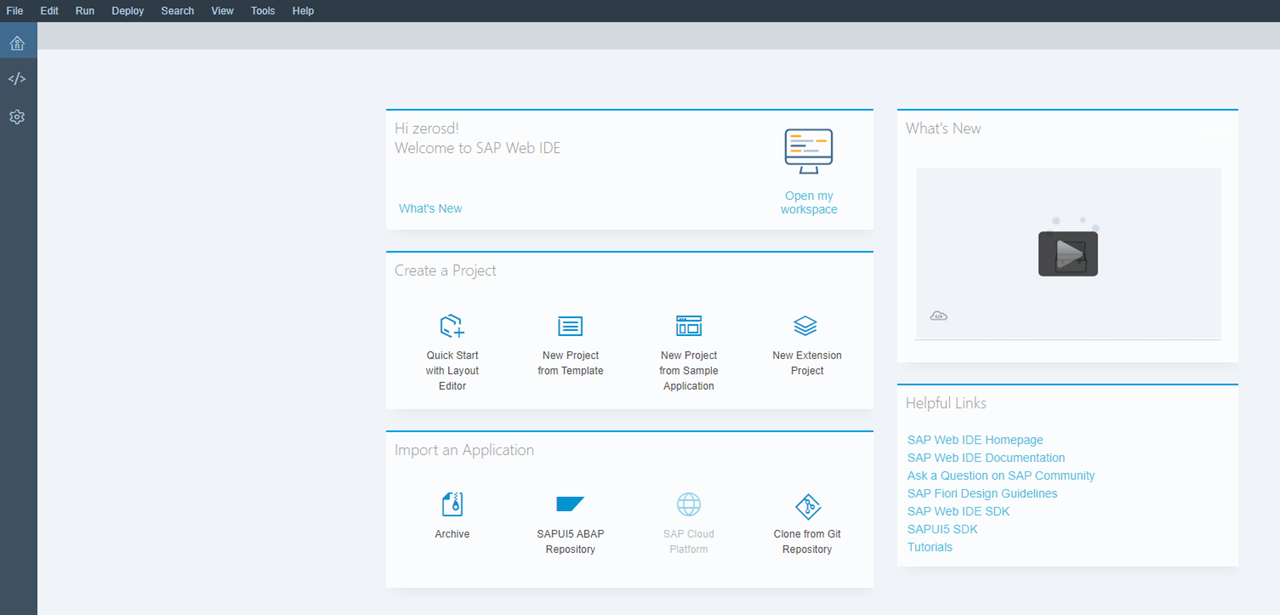Open SAP Fiori Design Guidelines link
The height and width of the screenshot is (615, 1280).
[982, 494]
